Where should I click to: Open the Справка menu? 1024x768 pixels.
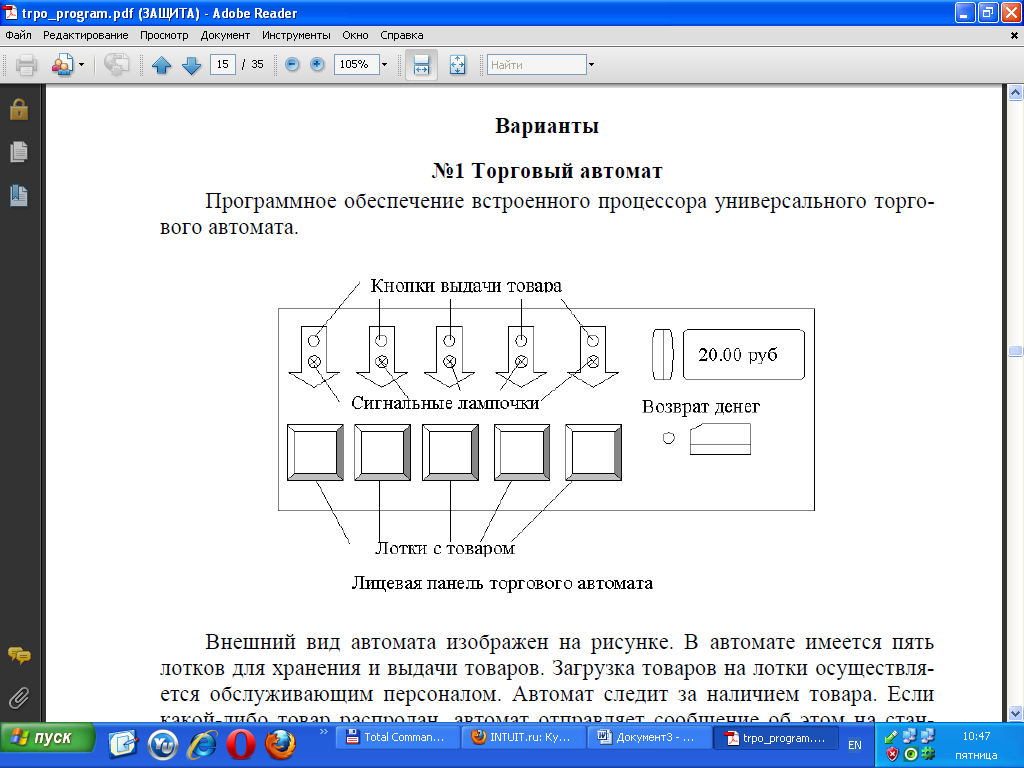402,35
